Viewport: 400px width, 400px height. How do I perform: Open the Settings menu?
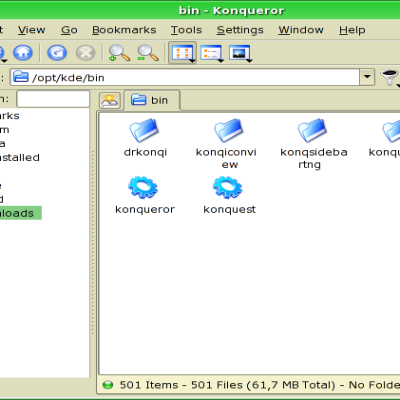[x=240, y=30]
